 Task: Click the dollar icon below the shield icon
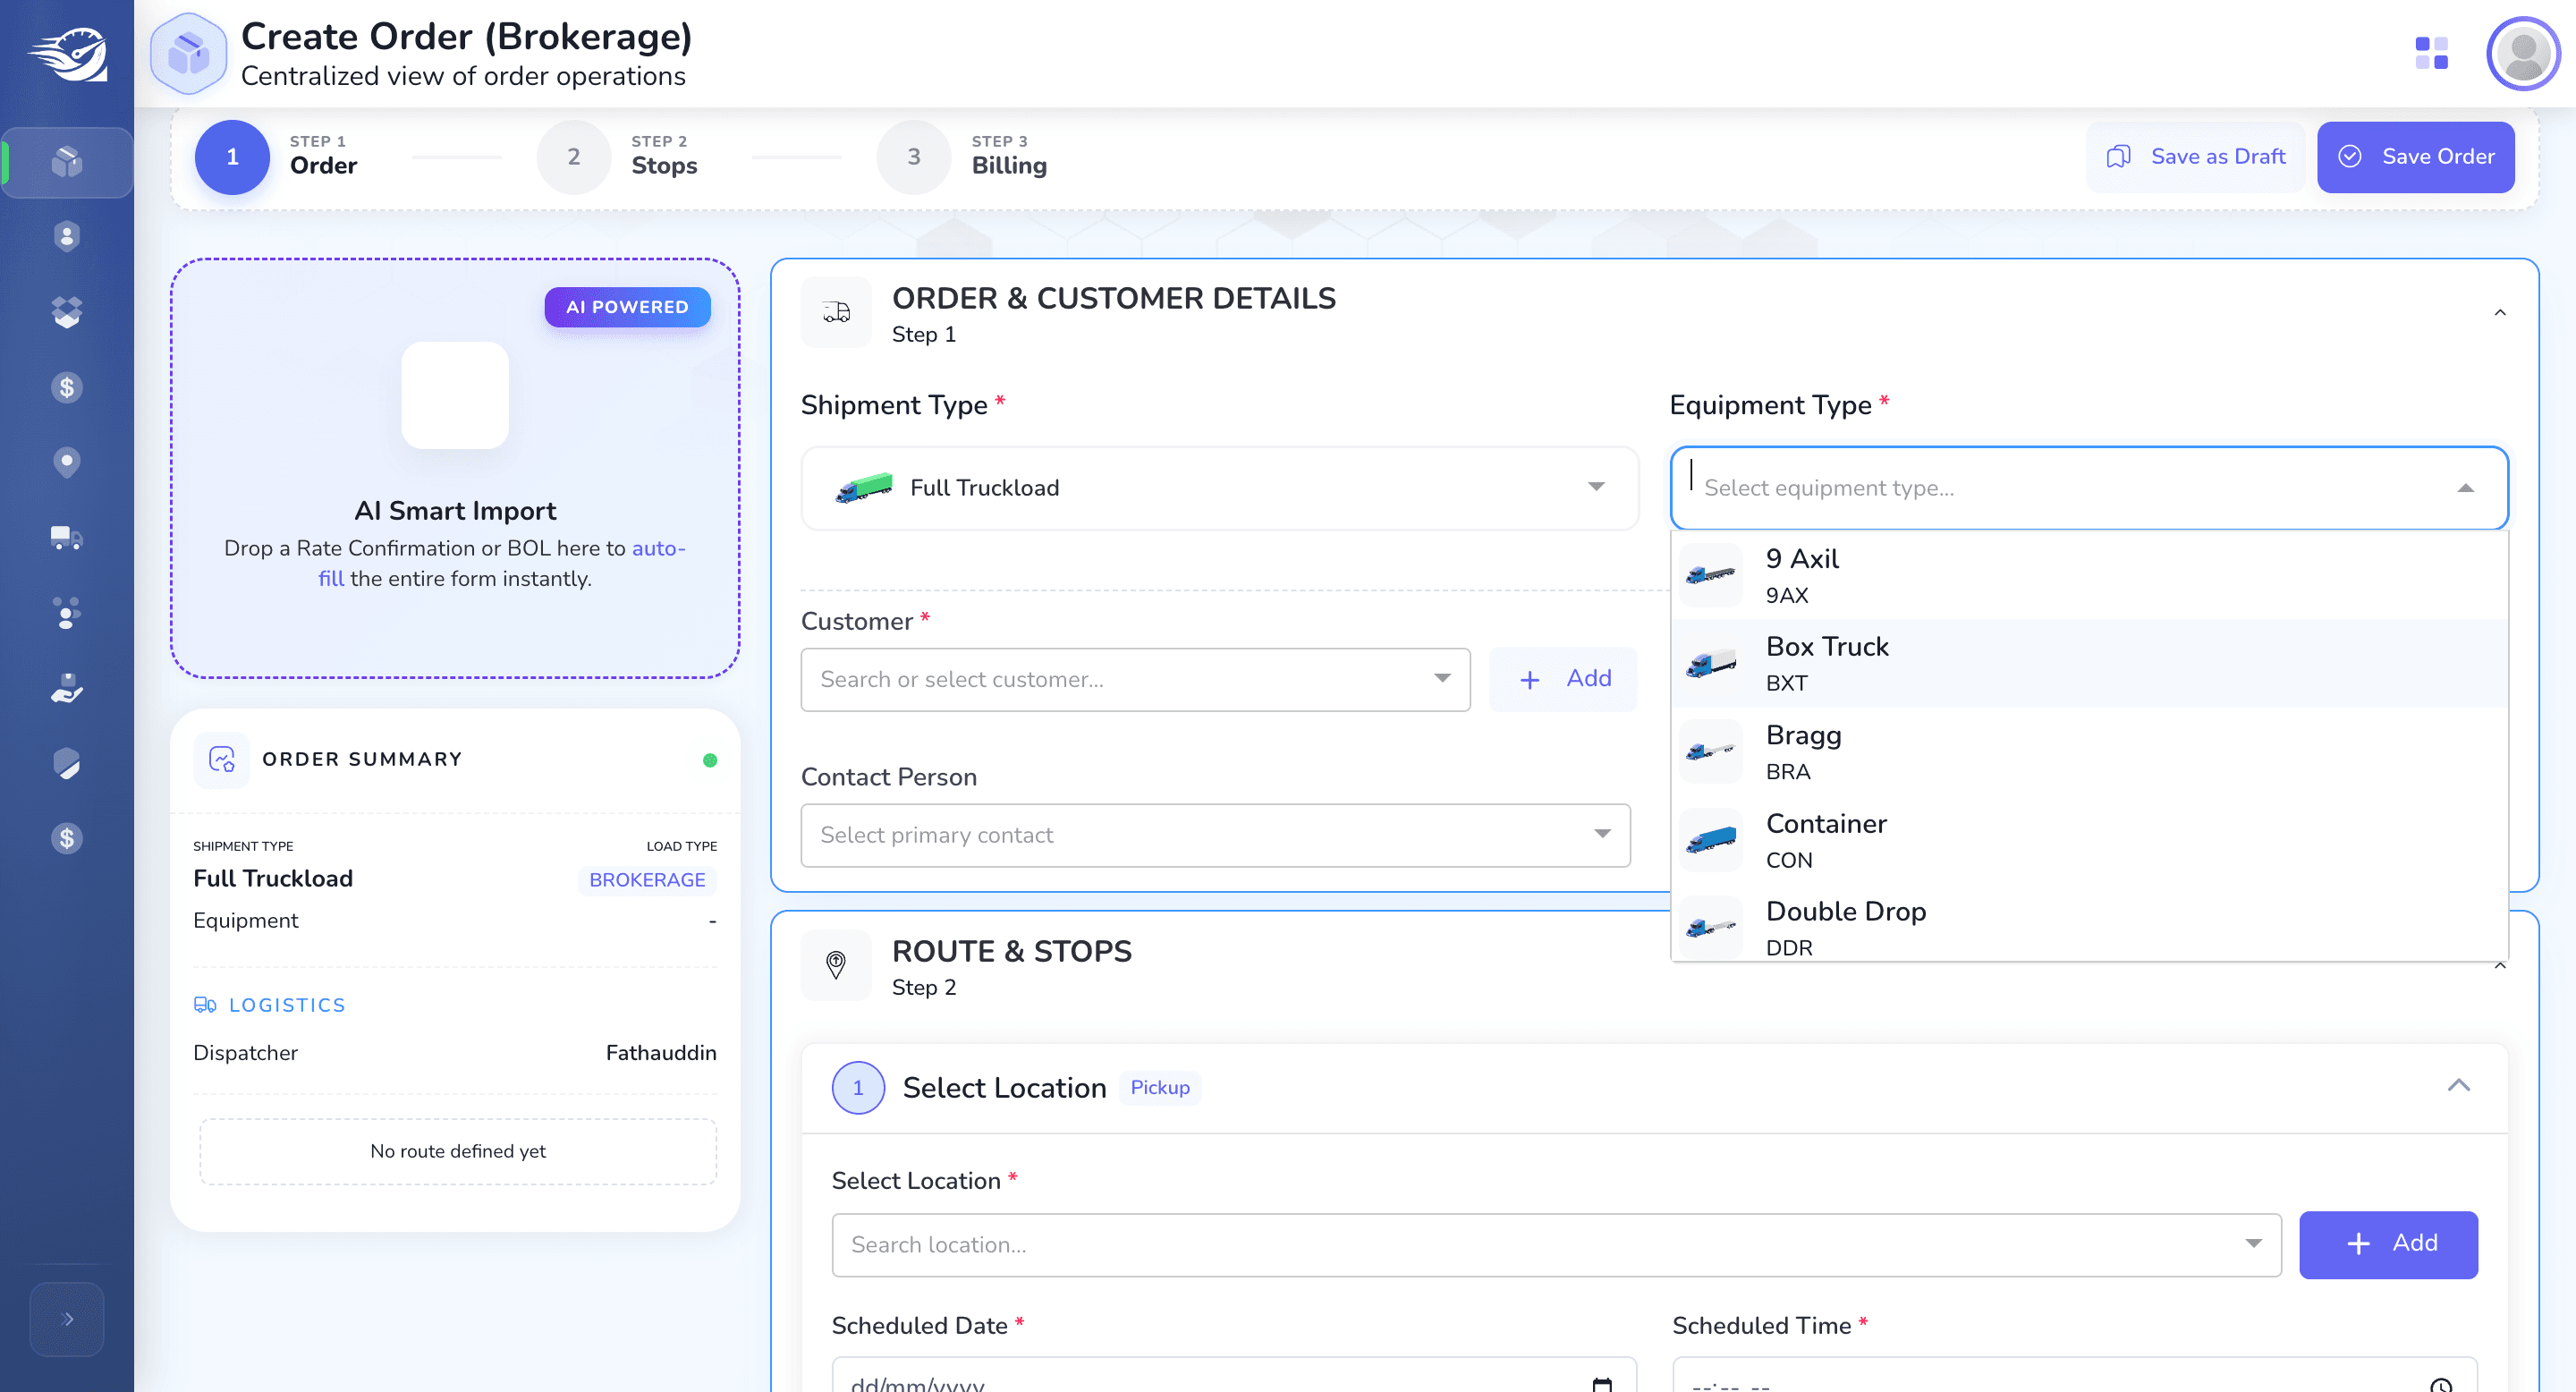[66, 838]
